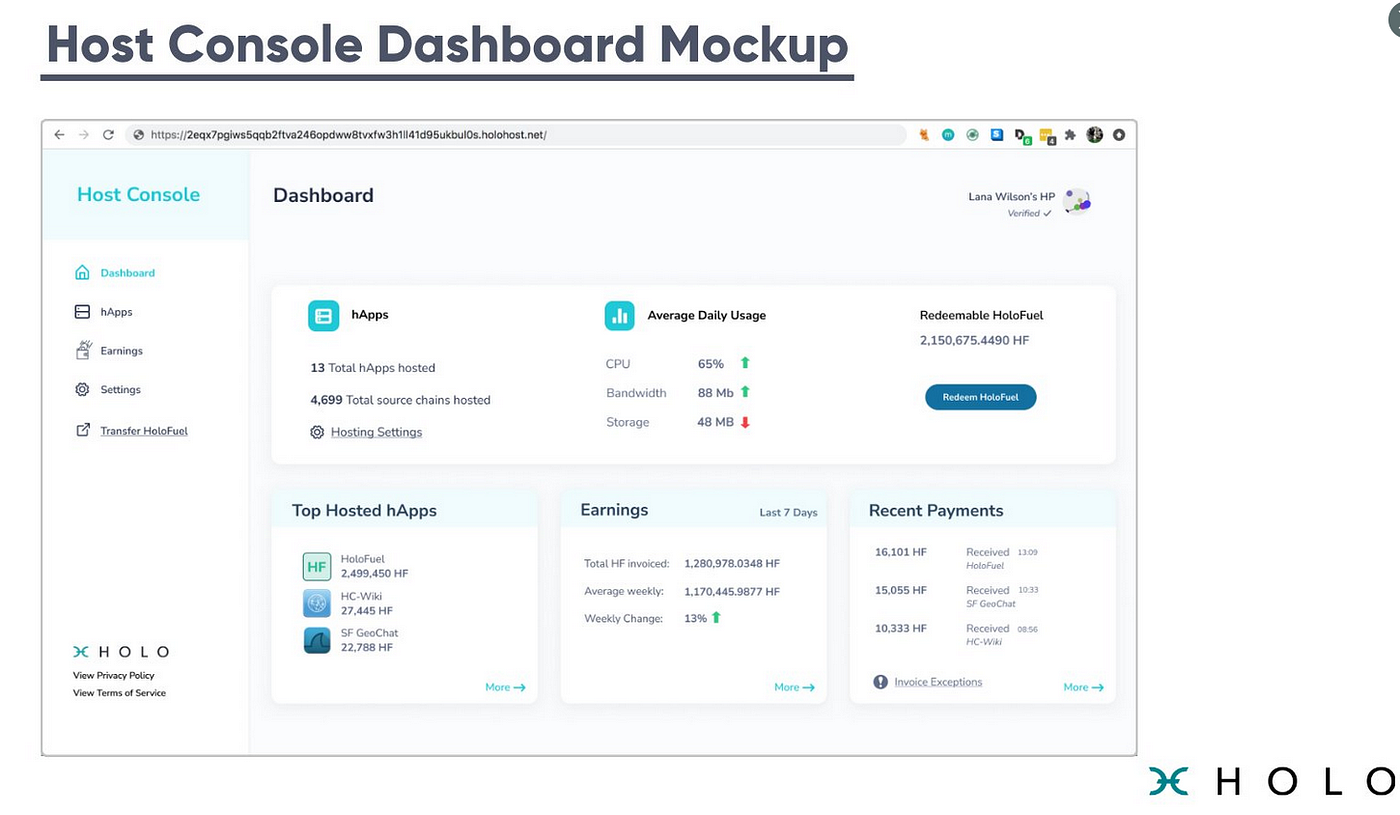This screenshot has width=1400, height=815.
Task: Open hApps in the sidebar
Action: pos(116,312)
